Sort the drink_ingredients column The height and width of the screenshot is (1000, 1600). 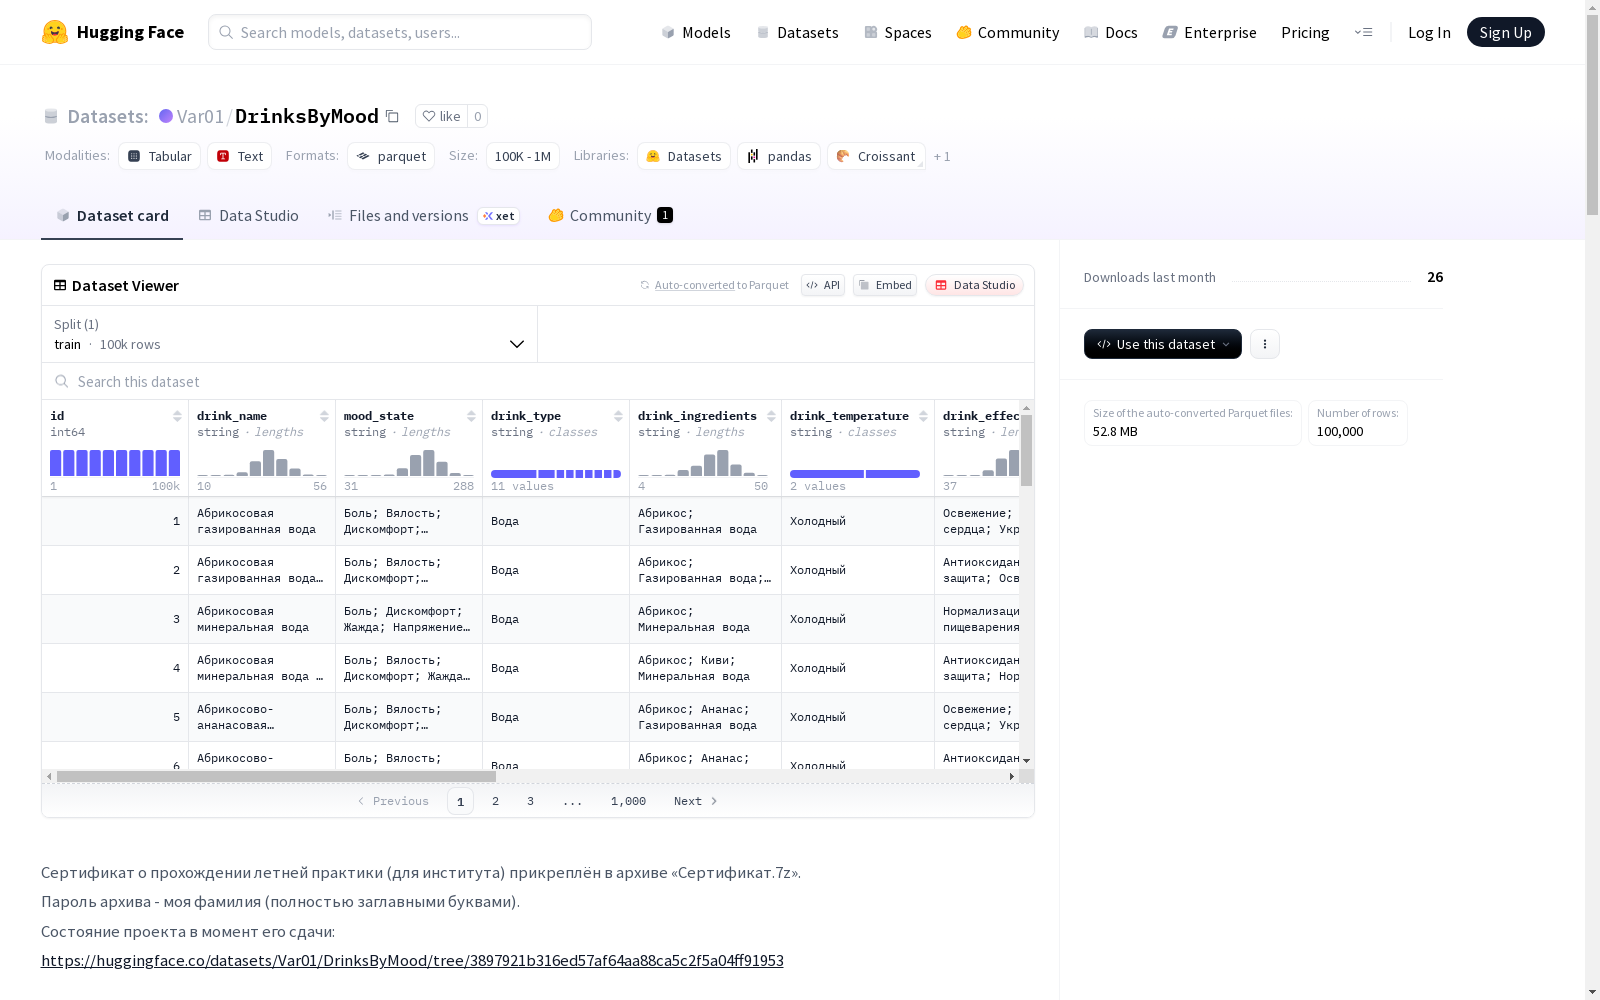coord(771,416)
